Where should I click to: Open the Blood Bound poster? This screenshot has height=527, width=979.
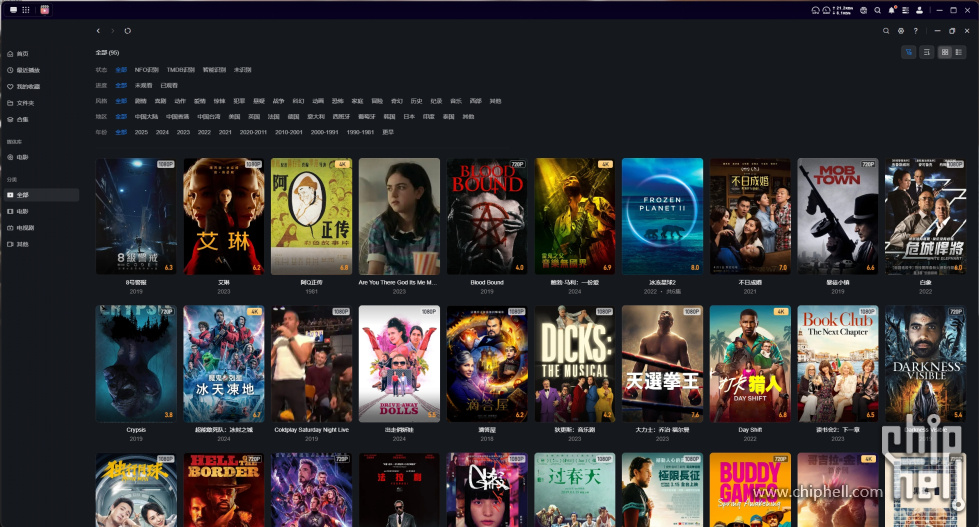[x=487, y=216]
